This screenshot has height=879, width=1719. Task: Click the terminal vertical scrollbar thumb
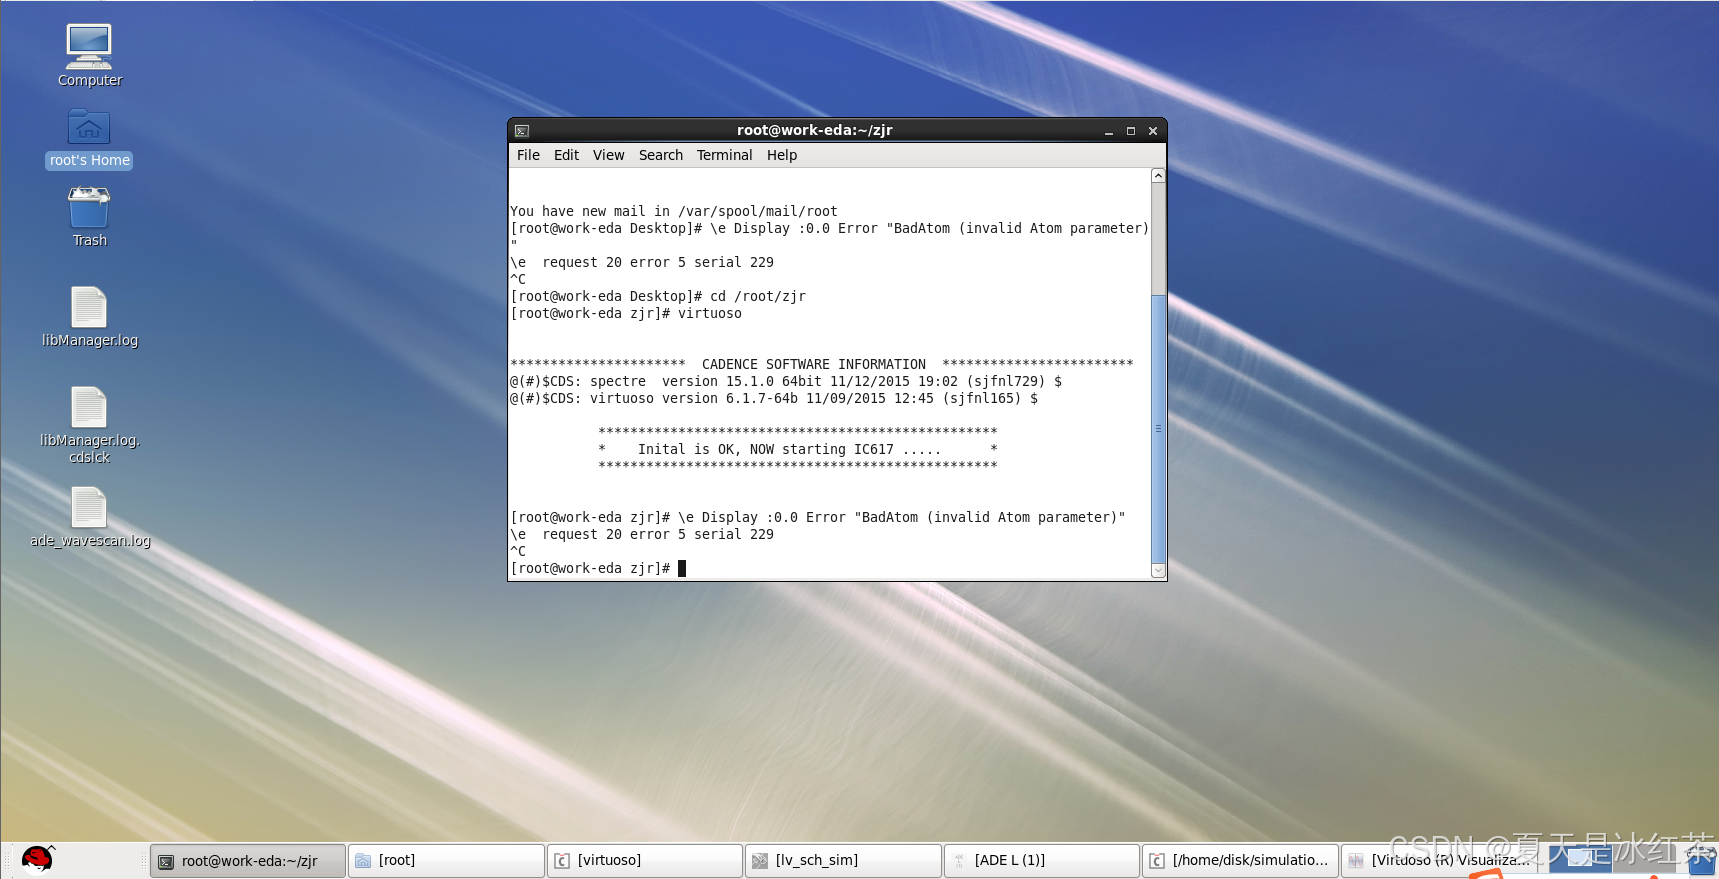[1158, 429]
